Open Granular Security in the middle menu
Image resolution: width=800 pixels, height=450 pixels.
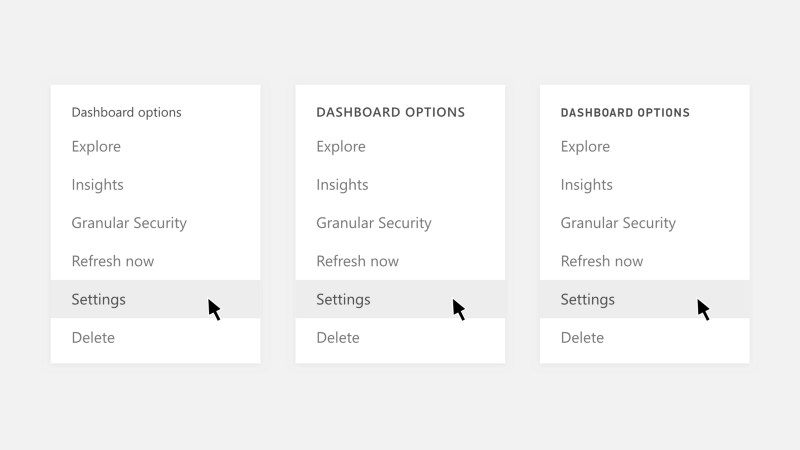[374, 223]
